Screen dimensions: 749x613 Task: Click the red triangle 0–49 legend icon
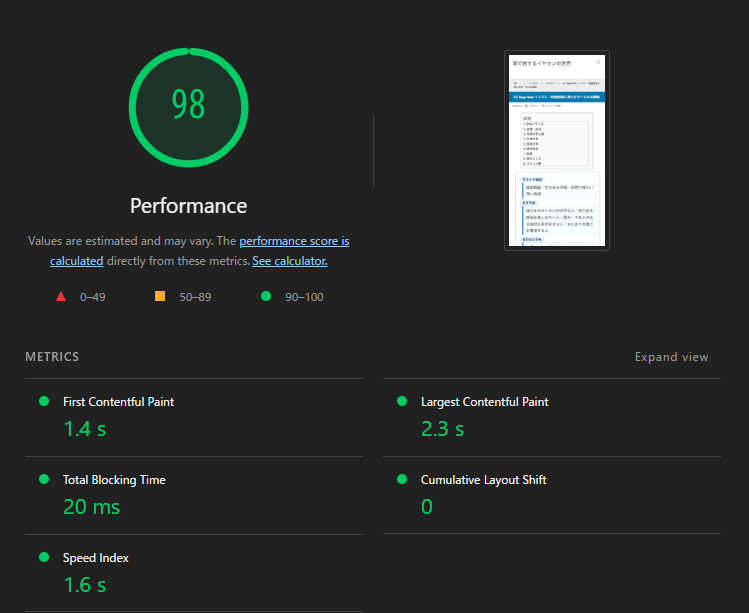click(x=61, y=296)
